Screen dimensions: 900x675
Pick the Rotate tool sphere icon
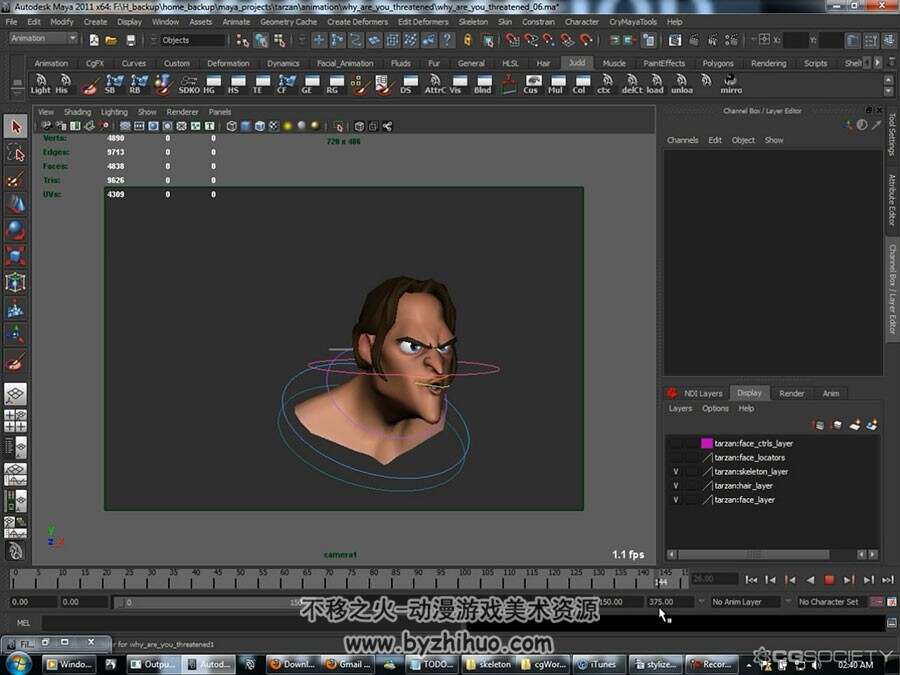[x=15, y=230]
